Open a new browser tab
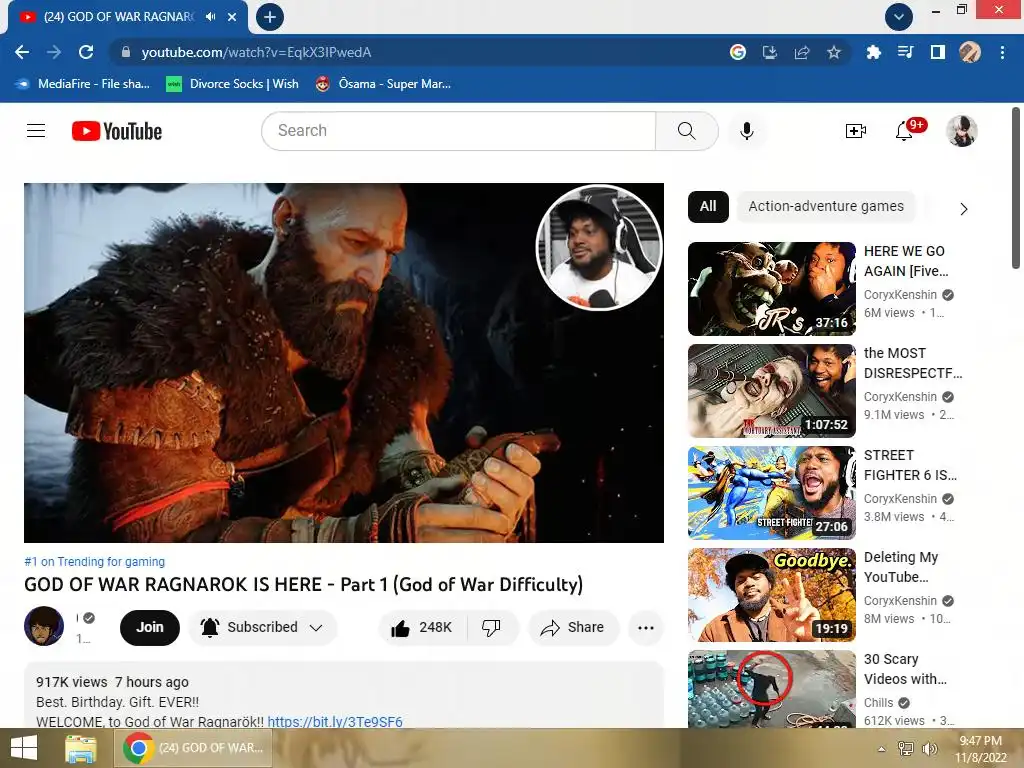 coord(270,17)
